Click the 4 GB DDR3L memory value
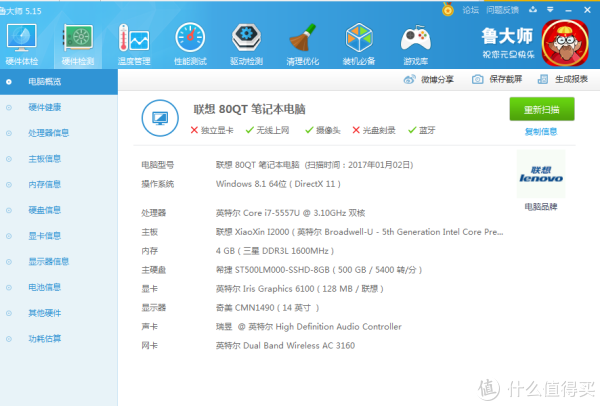The width and height of the screenshot is (600, 406). 275,251
